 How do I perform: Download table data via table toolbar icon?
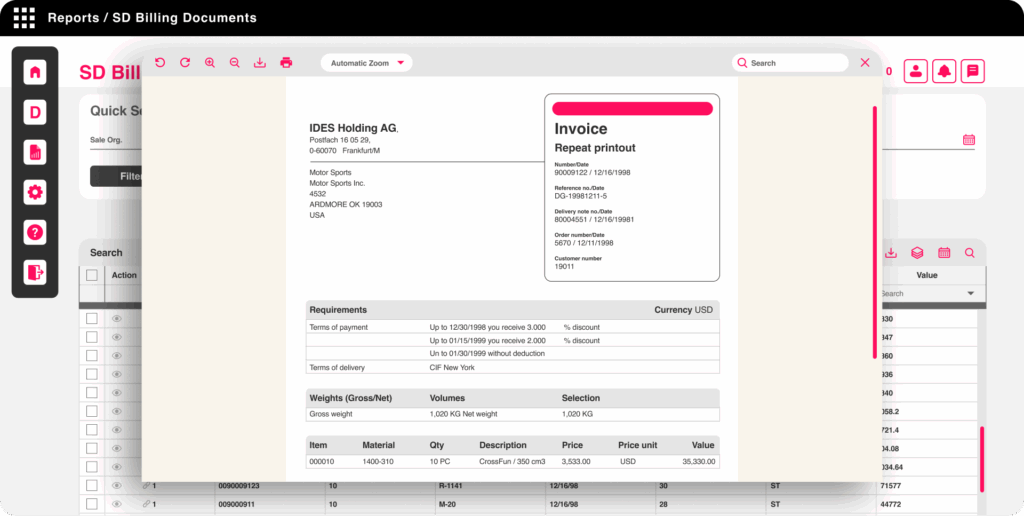click(x=891, y=253)
